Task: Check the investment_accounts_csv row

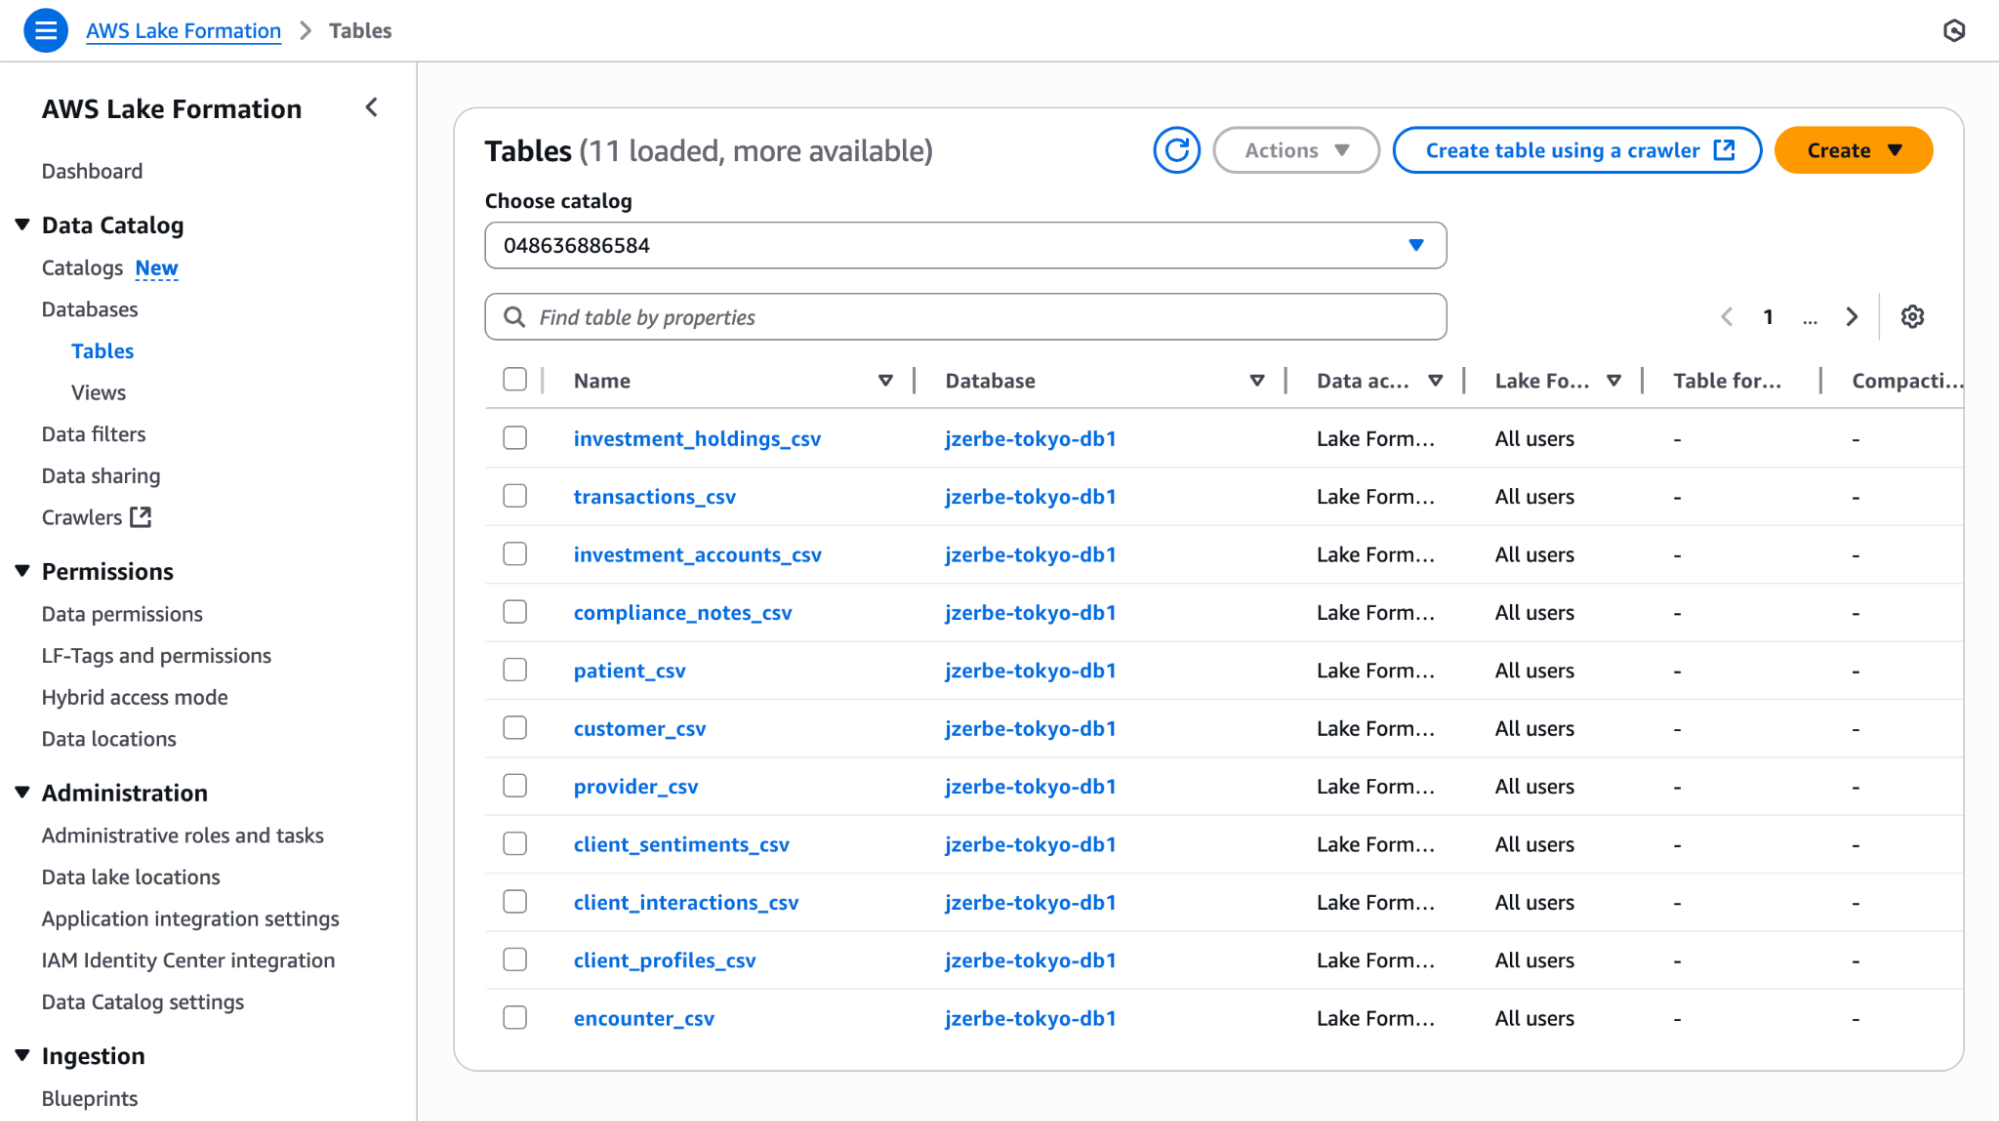Action: pos(515,554)
